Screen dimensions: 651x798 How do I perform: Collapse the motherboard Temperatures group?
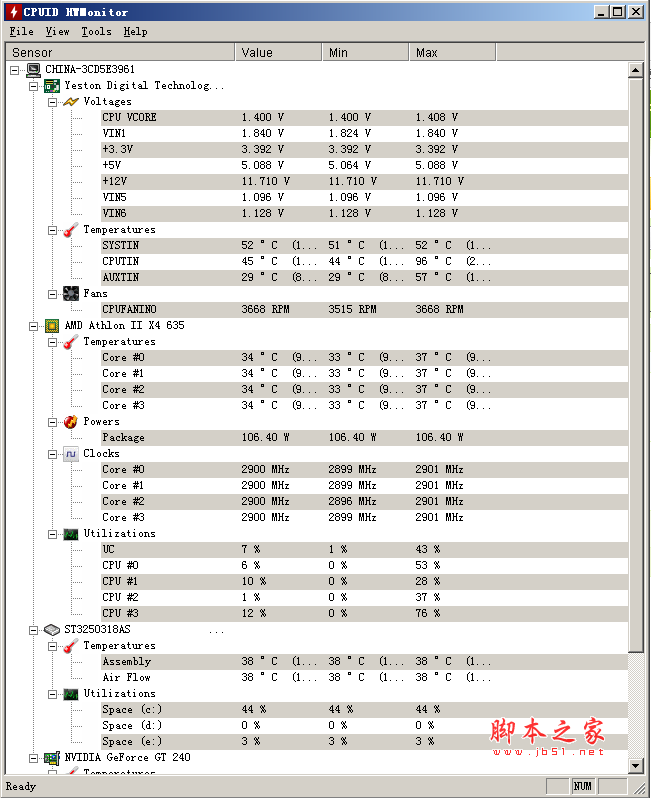(52, 230)
